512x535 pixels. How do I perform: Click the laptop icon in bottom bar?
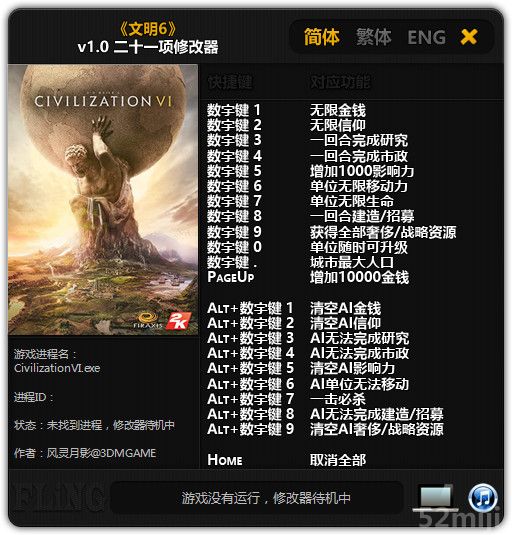coord(436,498)
